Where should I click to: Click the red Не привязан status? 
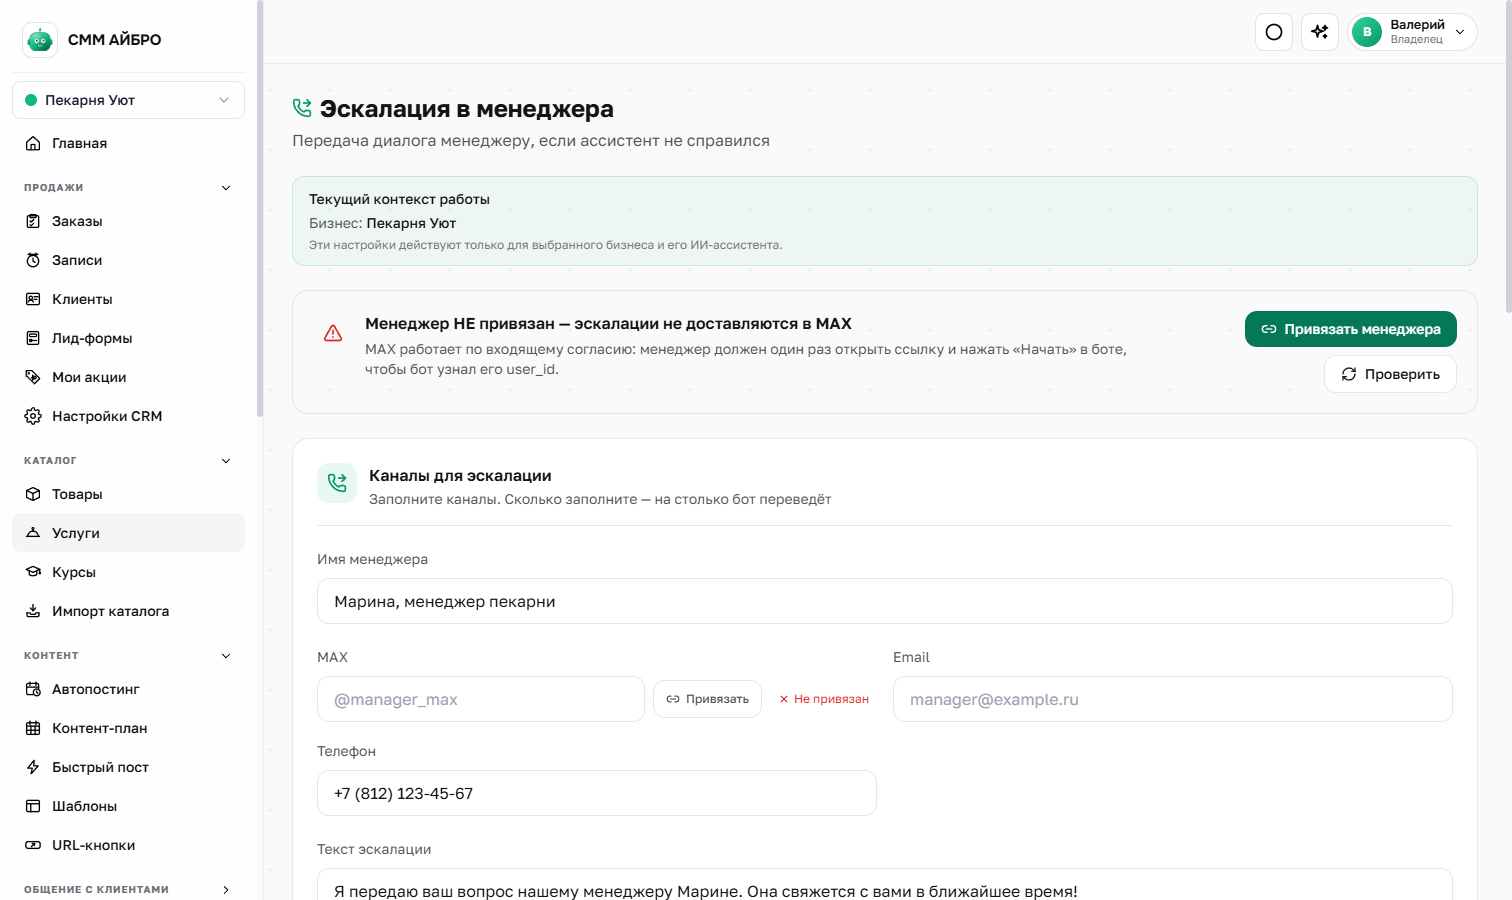pyautogui.click(x=824, y=699)
